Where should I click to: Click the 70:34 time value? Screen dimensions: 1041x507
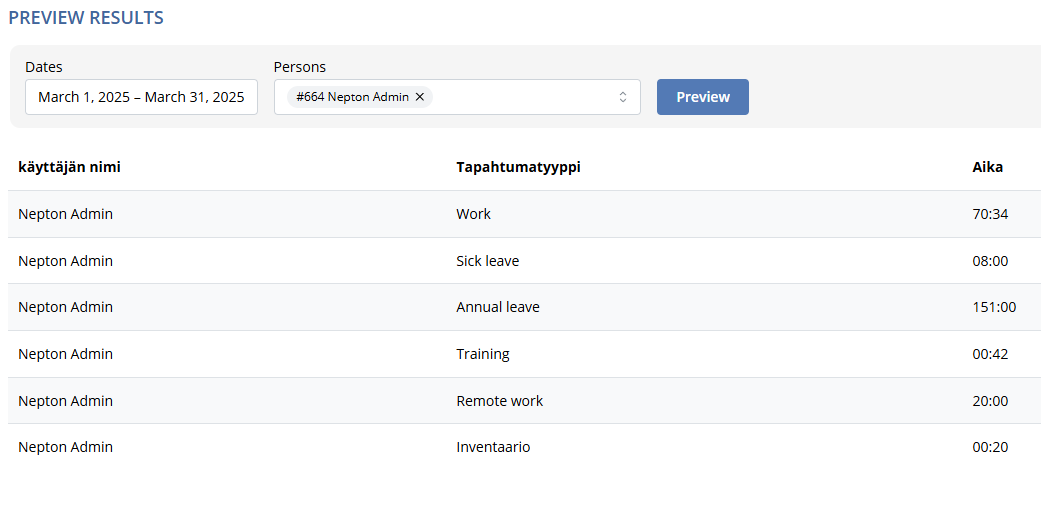[x=990, y=214]
